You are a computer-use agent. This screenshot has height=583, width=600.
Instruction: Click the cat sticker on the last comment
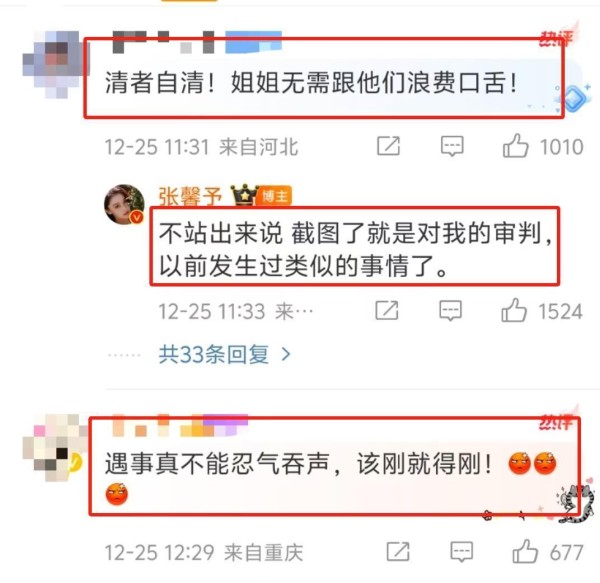[576, 503]
